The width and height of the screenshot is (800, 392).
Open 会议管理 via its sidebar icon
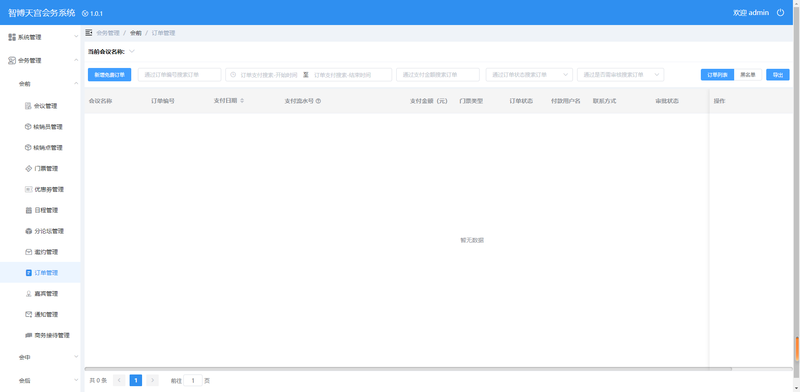(x=29, y=106)
